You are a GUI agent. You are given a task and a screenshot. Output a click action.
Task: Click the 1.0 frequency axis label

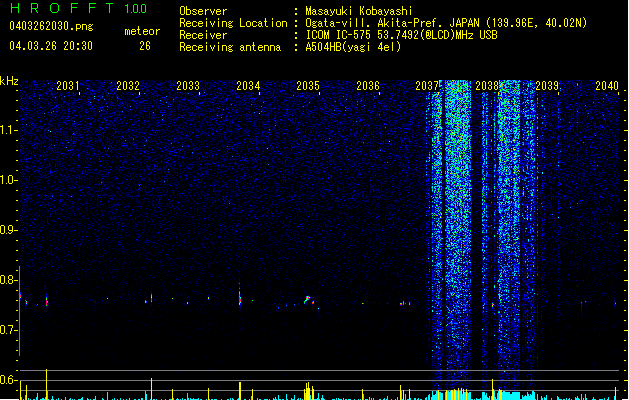click(x=9, y=180)
